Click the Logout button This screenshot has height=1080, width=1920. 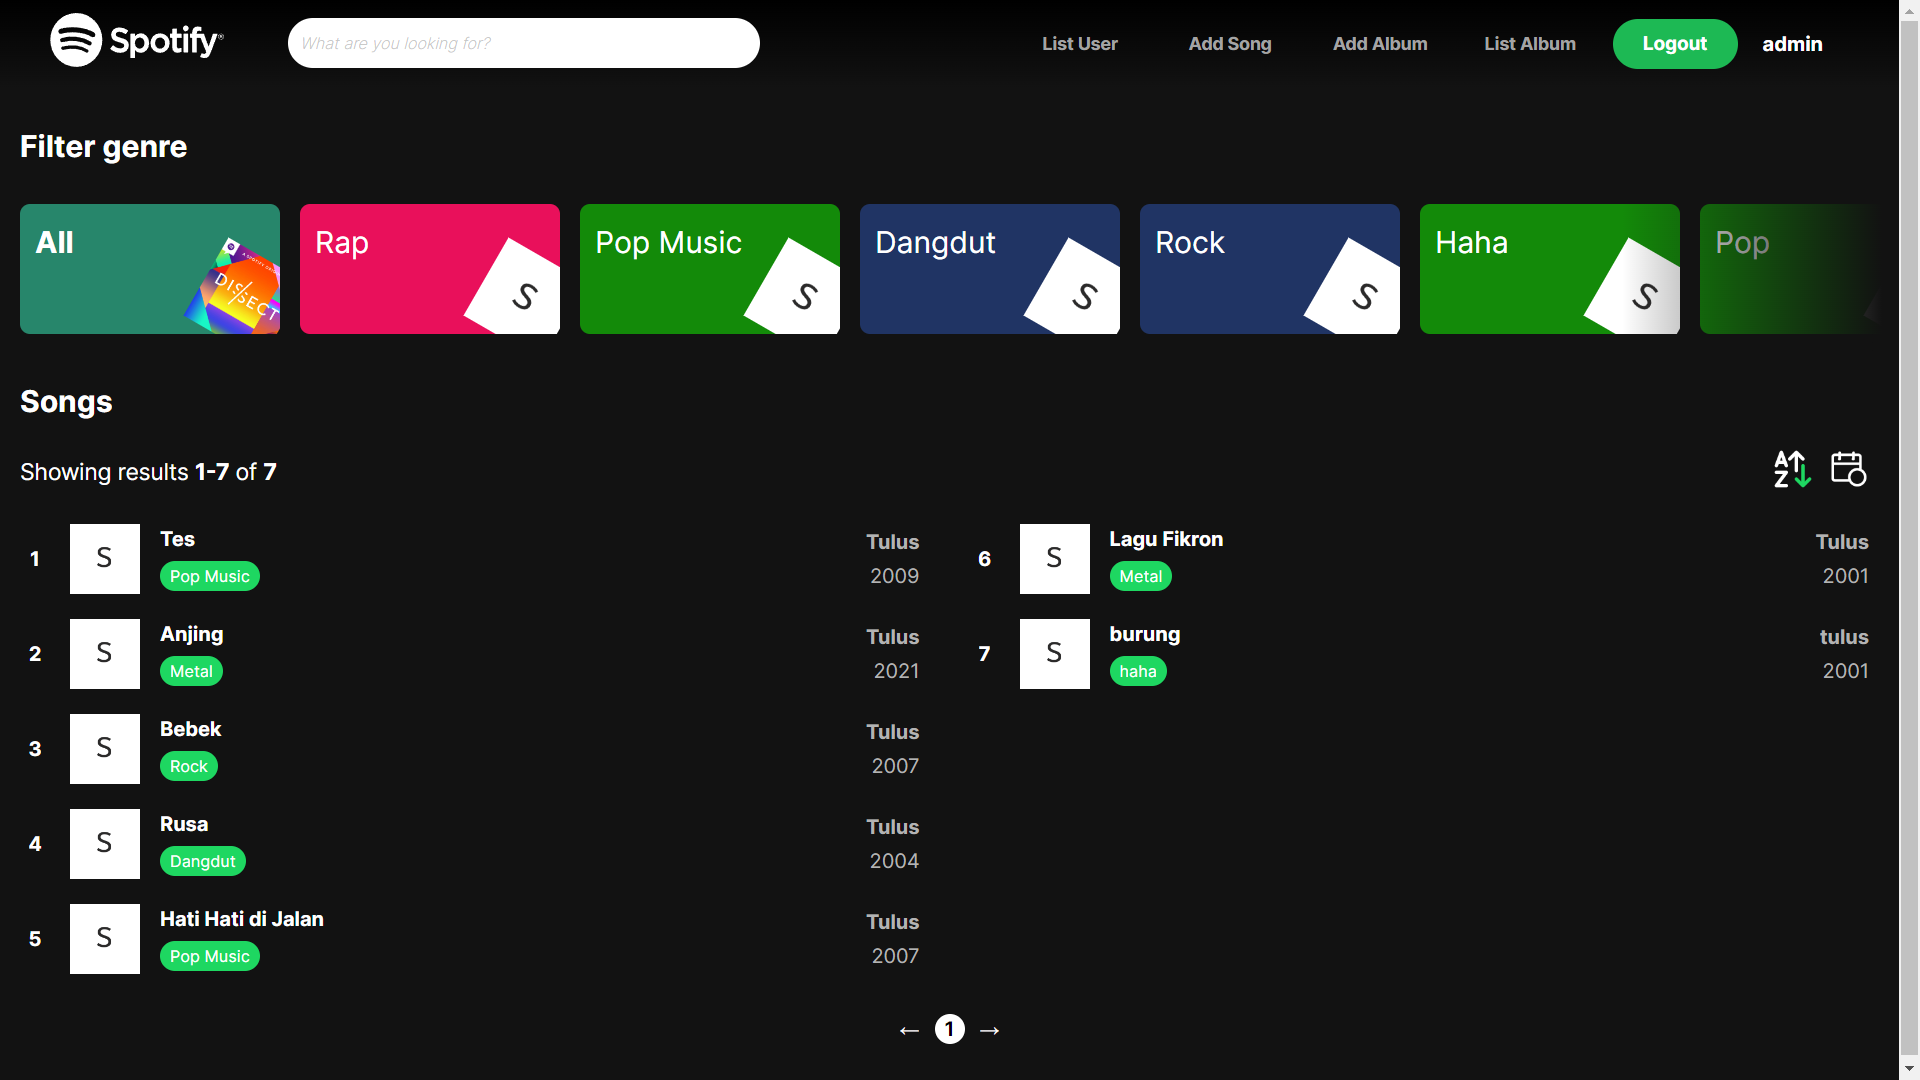(x=1672, y=44)
